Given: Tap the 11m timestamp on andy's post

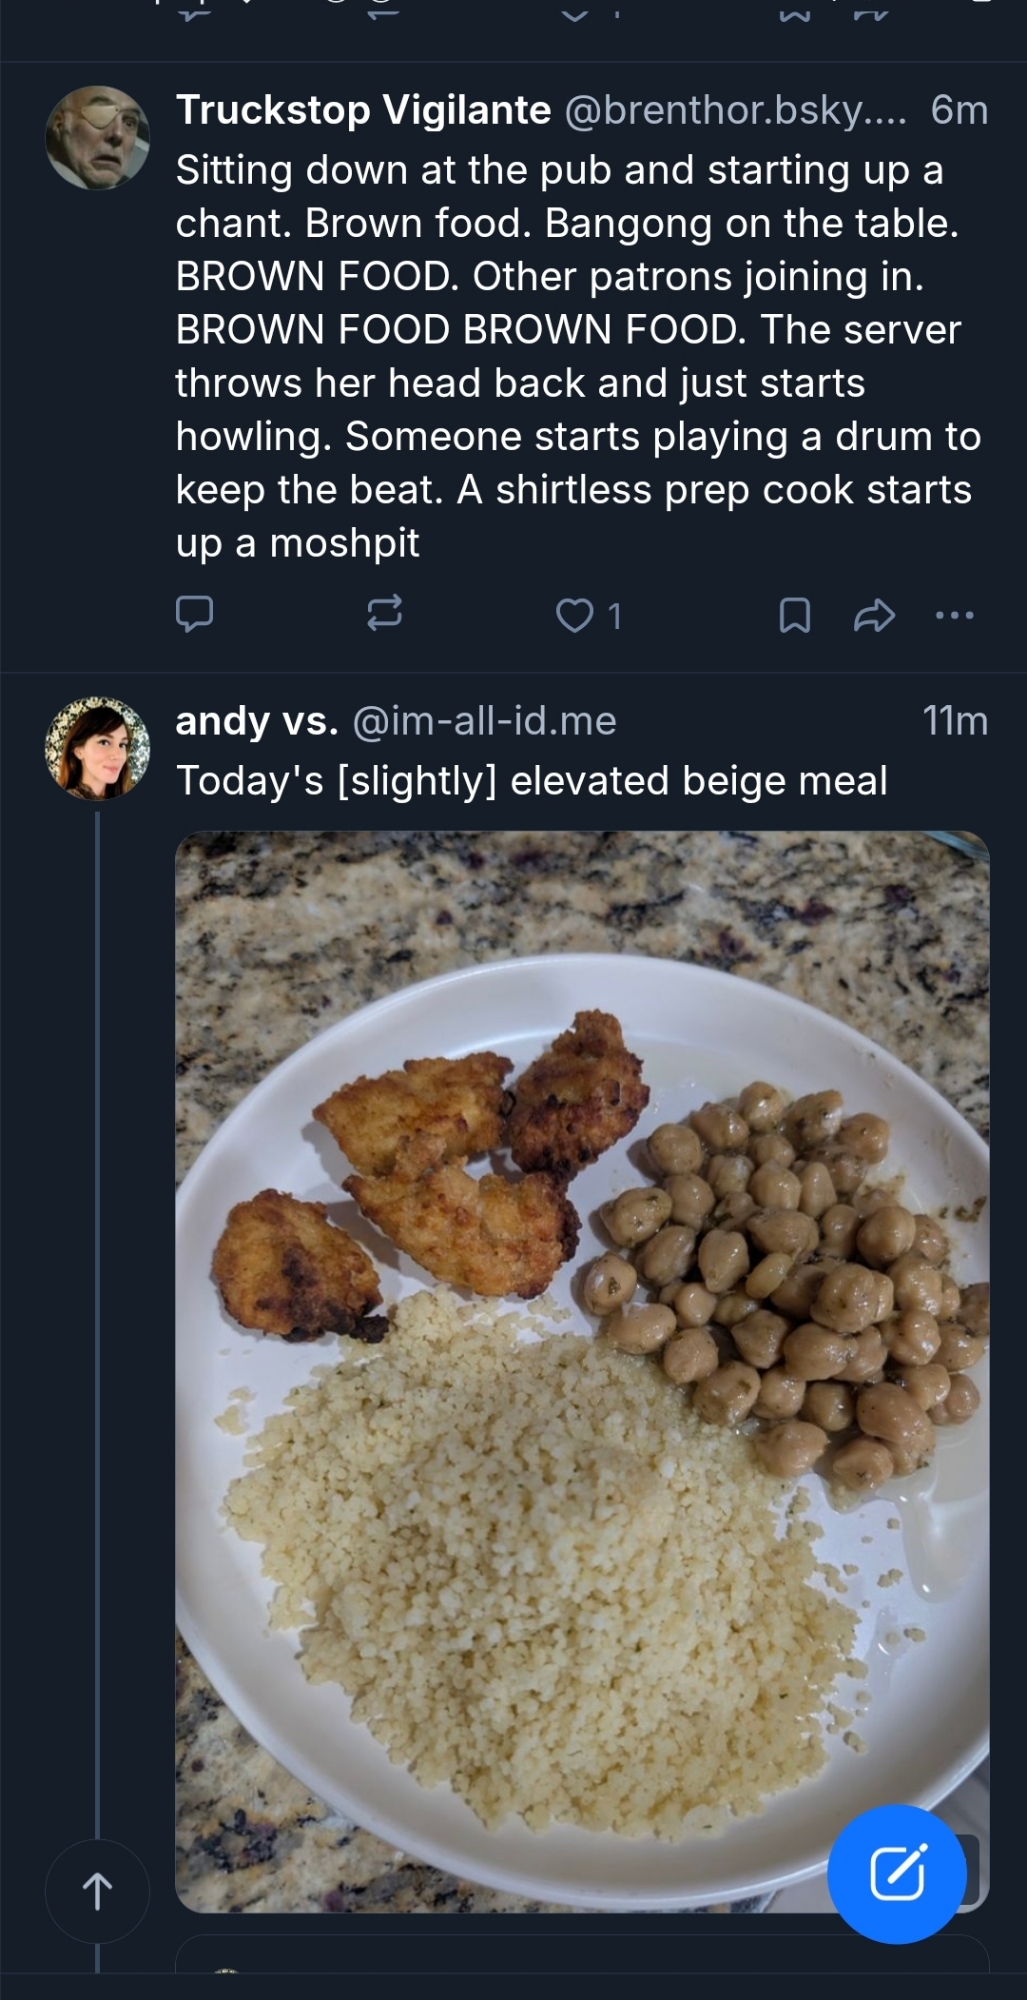Looking at the screenshot, I should pyautogui.click(x=955, y=721).
